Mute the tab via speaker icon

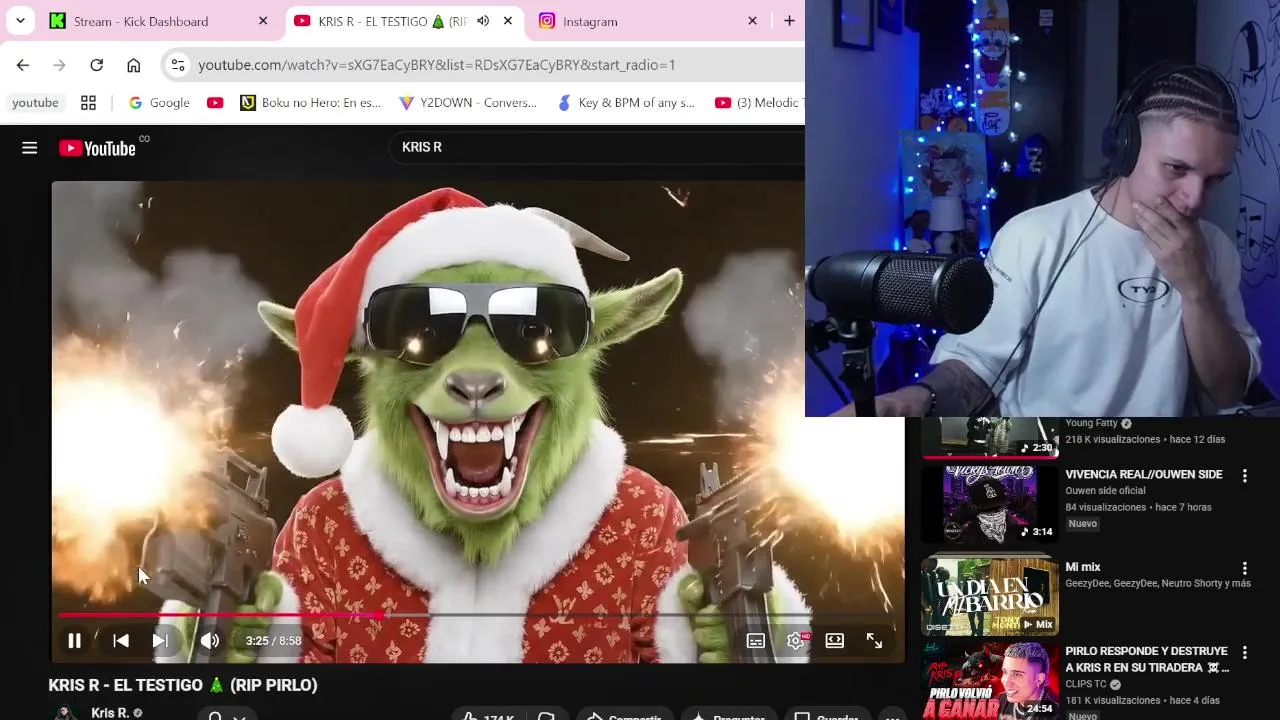tap(483, 21)
